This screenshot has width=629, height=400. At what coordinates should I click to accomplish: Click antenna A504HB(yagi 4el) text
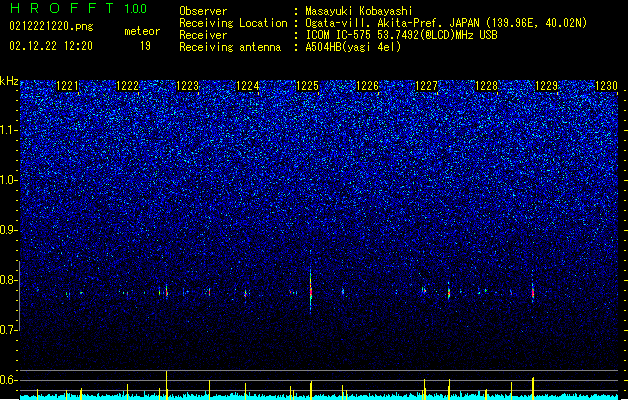tap(353, 47)
